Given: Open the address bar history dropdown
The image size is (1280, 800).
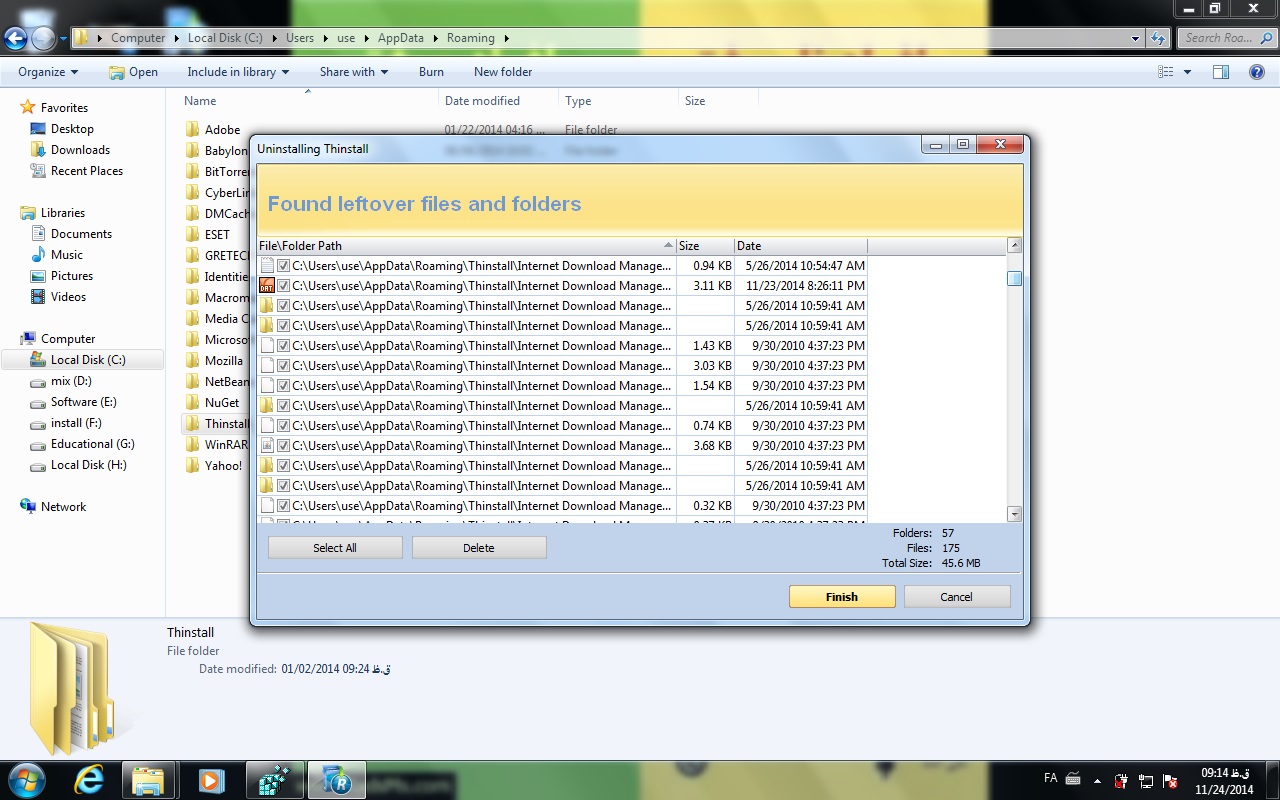Looking at the screenshot, I should coord(1135,38).
